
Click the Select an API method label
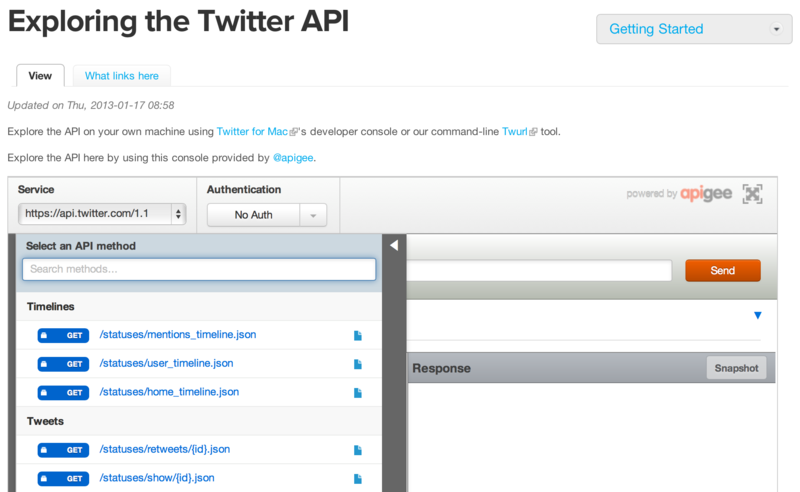81,246
